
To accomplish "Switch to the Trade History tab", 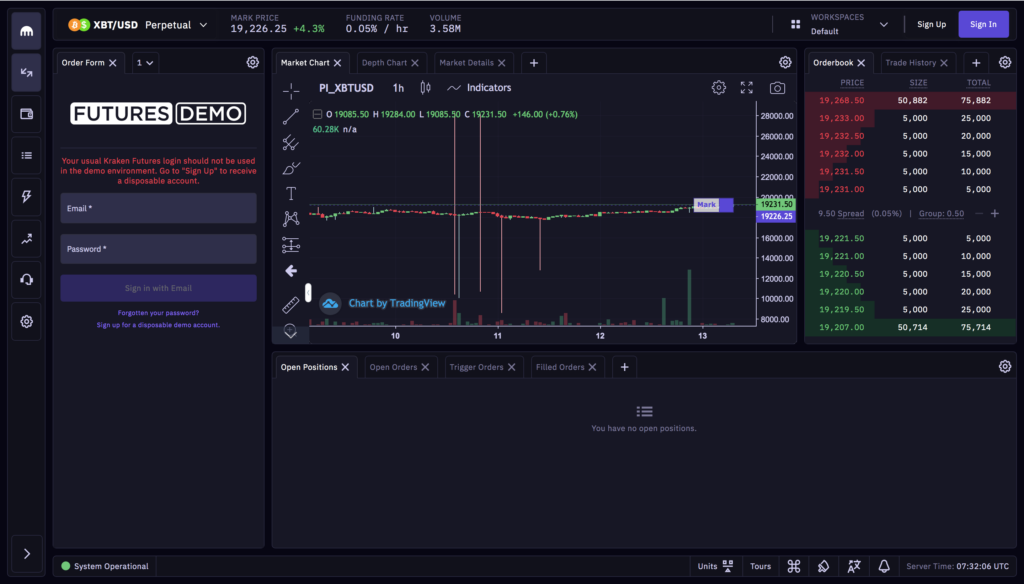I will pos(910,63).
